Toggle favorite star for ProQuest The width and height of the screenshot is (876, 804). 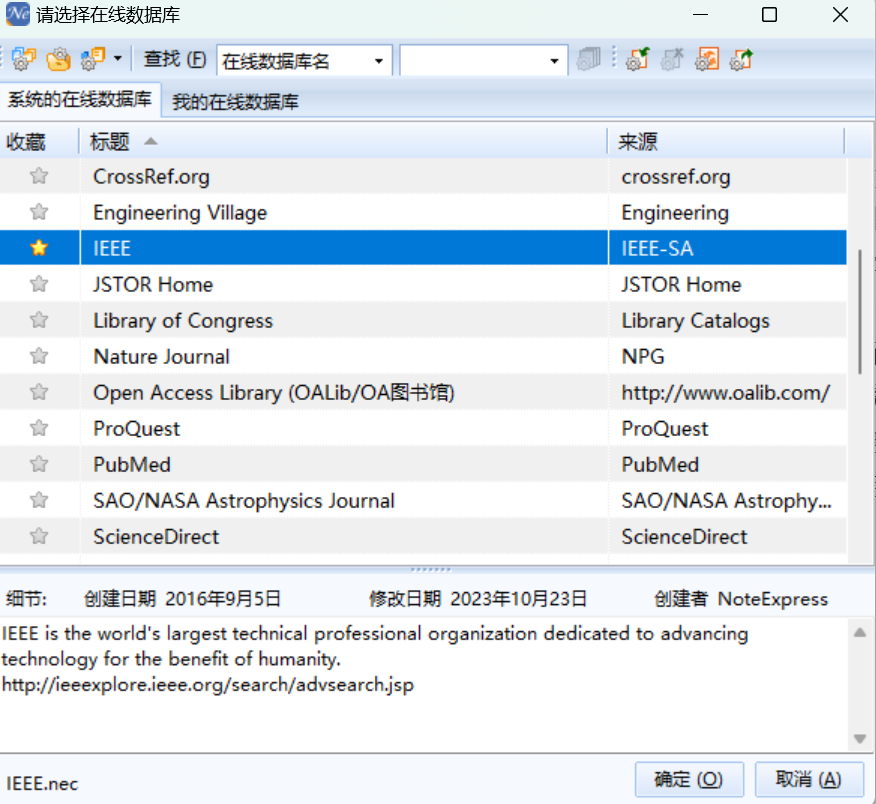39,428
